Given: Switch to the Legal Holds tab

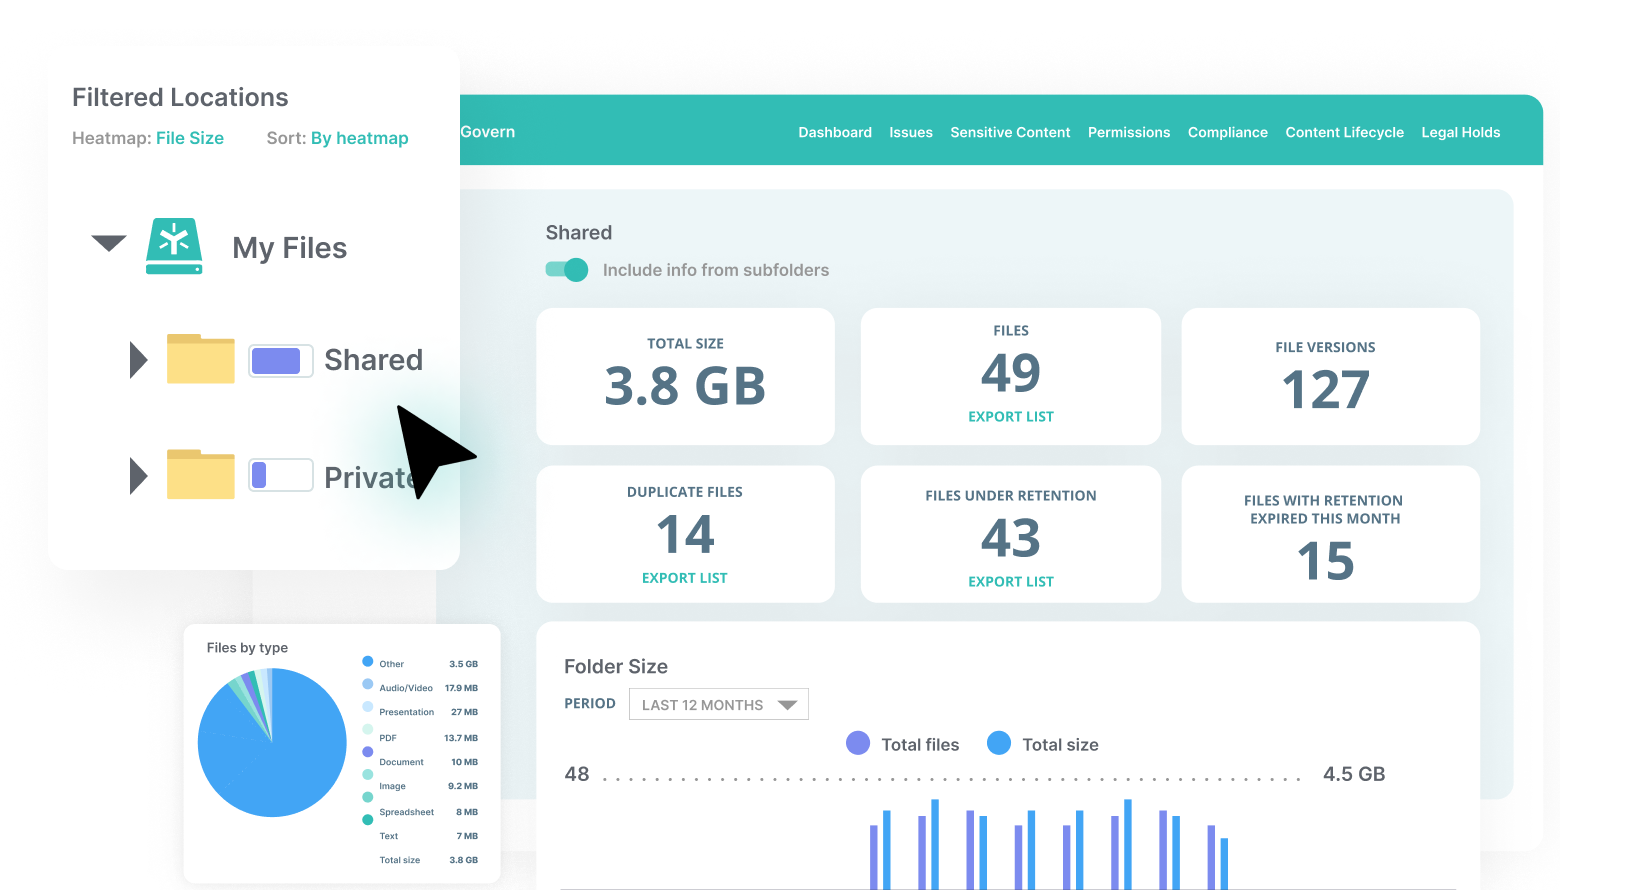Looking at the screenshot, I should pyautogui.click(x=1460, y=132).
